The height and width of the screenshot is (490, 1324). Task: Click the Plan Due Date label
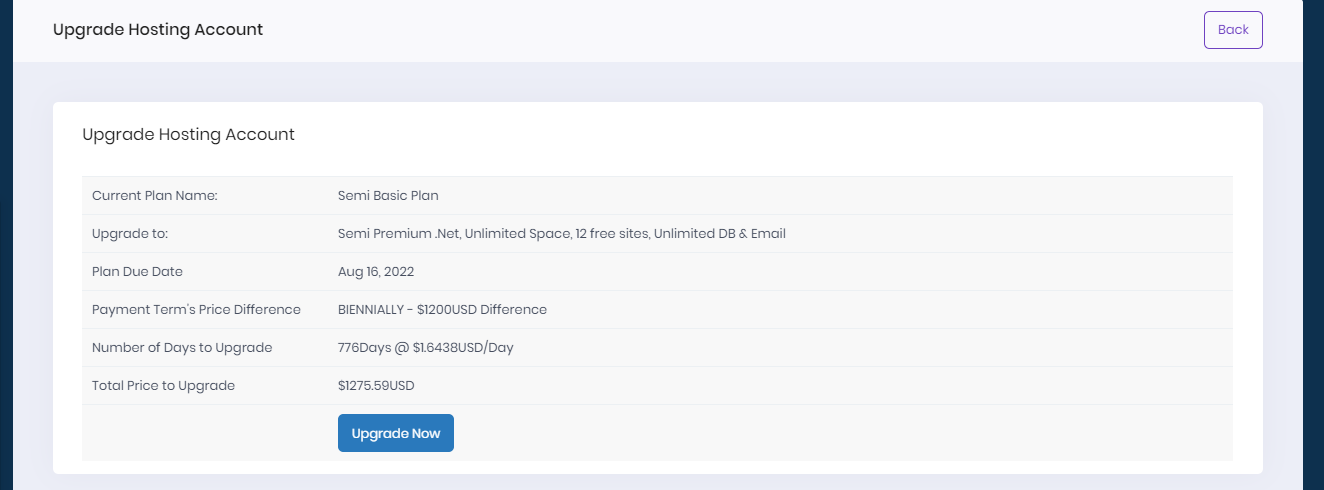pos(137,272)
